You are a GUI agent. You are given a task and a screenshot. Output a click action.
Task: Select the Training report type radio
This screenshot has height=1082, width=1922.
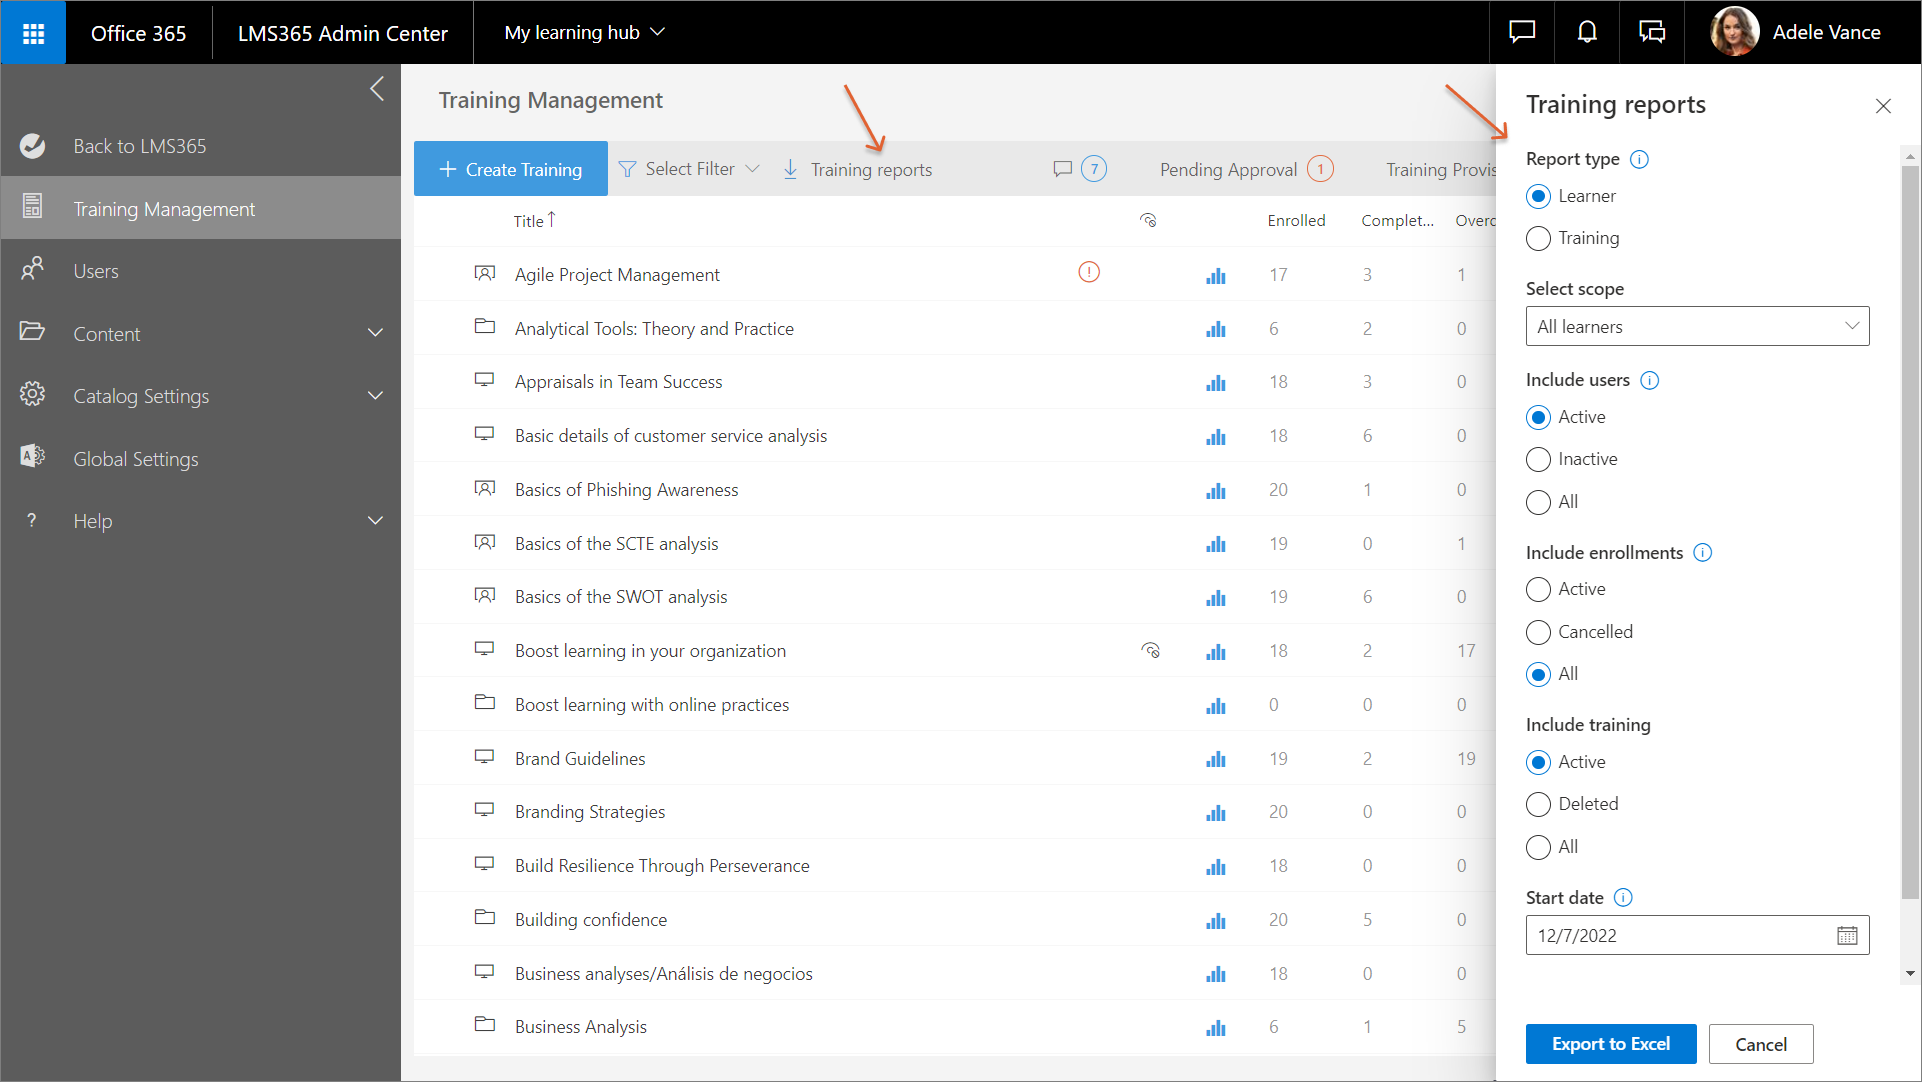click(x=1538, y=239)
